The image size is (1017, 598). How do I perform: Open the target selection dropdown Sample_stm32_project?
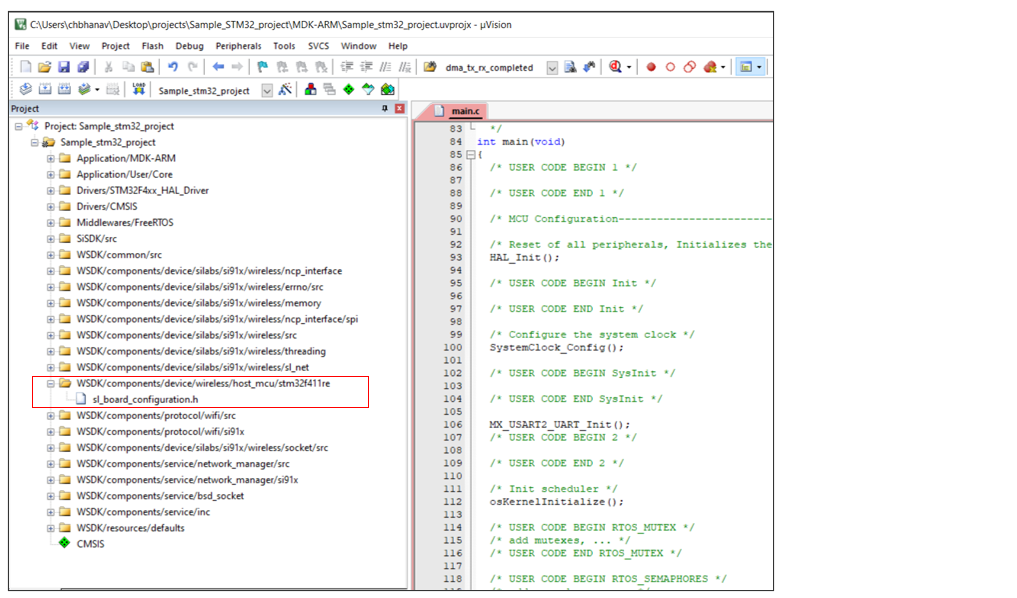pyautogui.click(x=267, y=90)
